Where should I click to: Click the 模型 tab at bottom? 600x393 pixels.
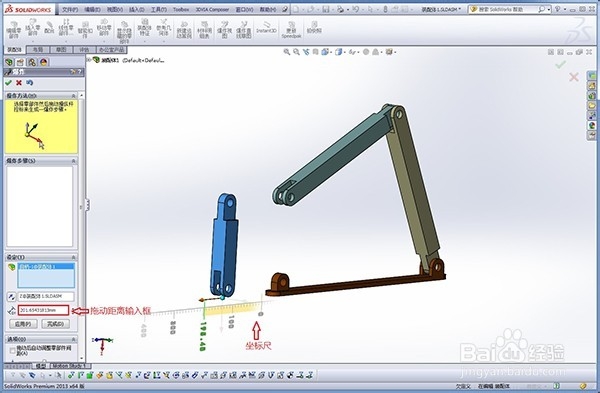coord(41,366)
